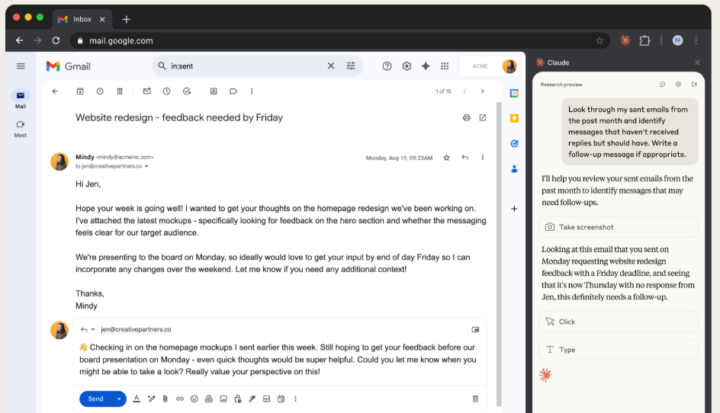This screenshot has width=720, height=413.
Task: Discard the draft reply
Action: (475, 399)
